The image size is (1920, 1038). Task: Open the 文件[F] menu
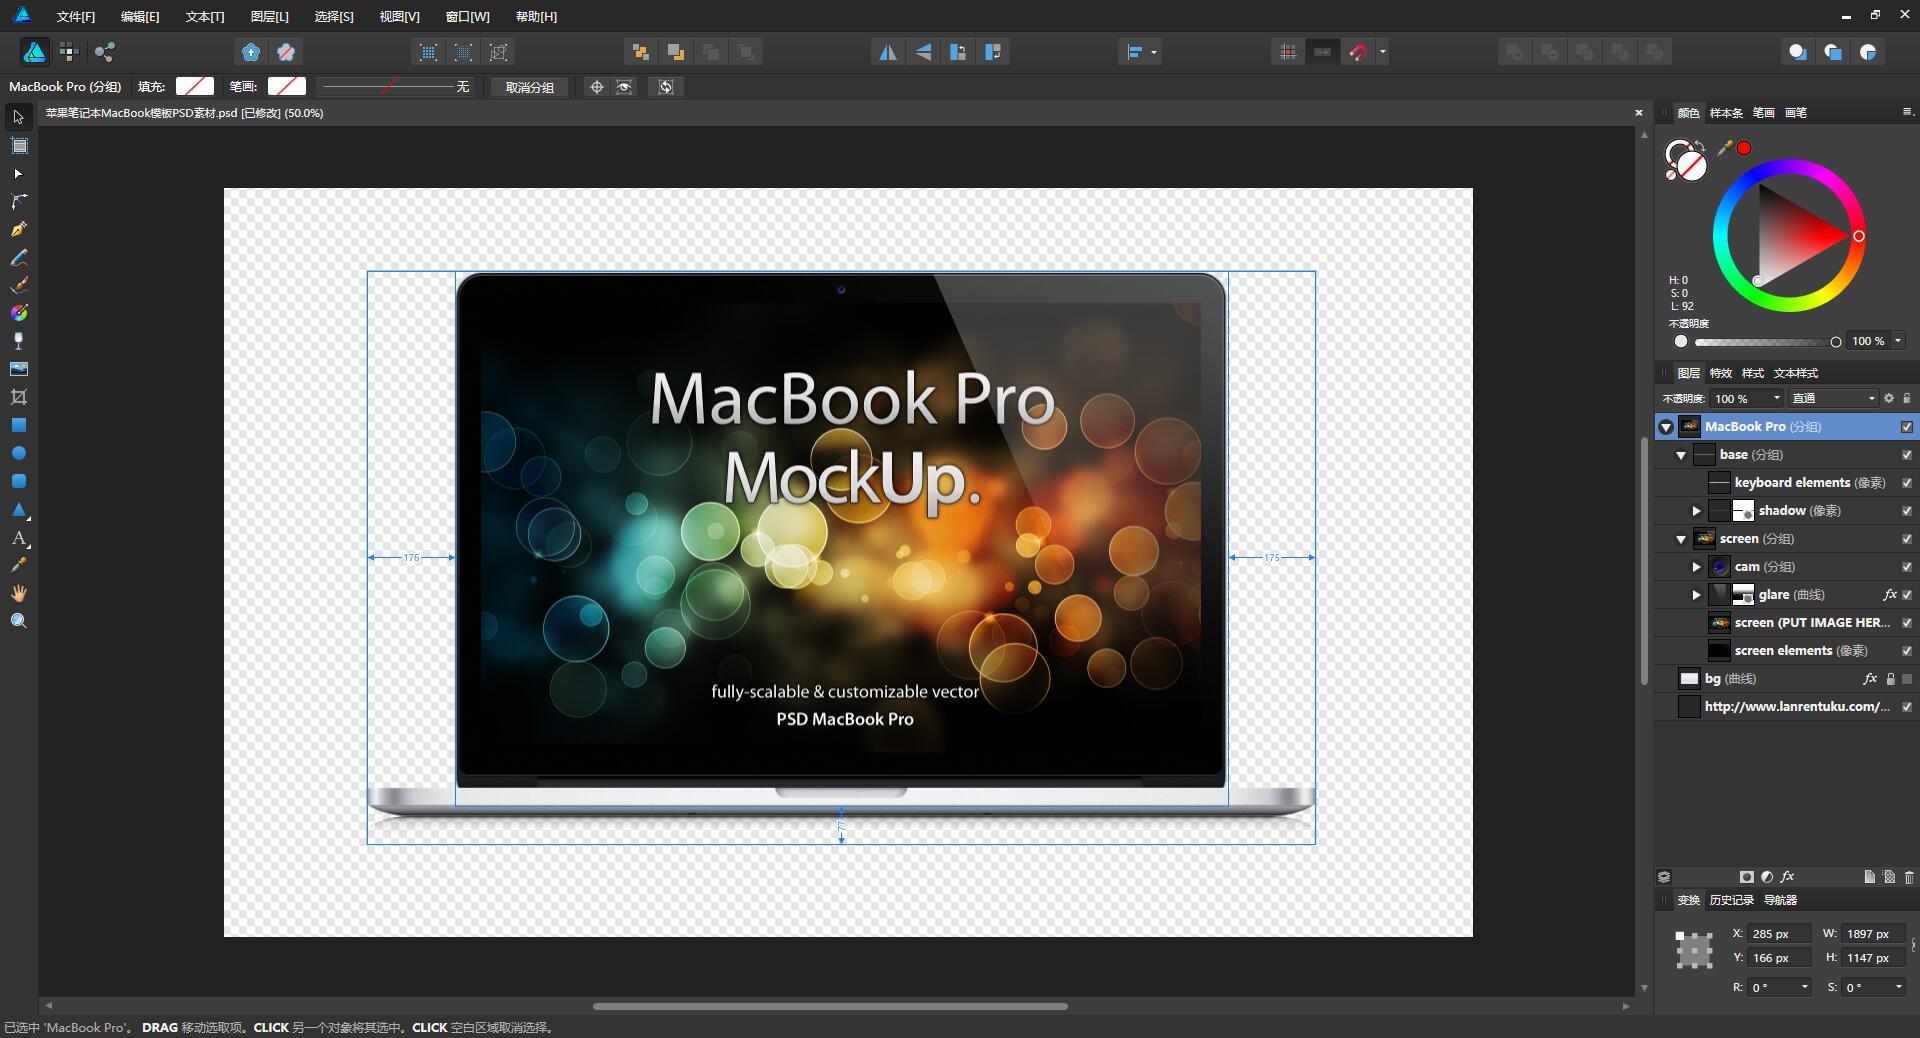(x=76, y=16)
